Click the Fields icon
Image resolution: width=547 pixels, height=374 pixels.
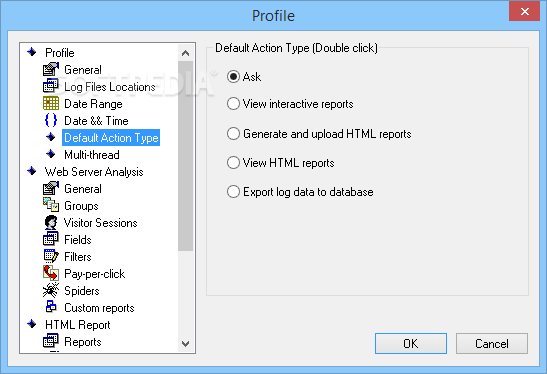[x=51, y=239]
